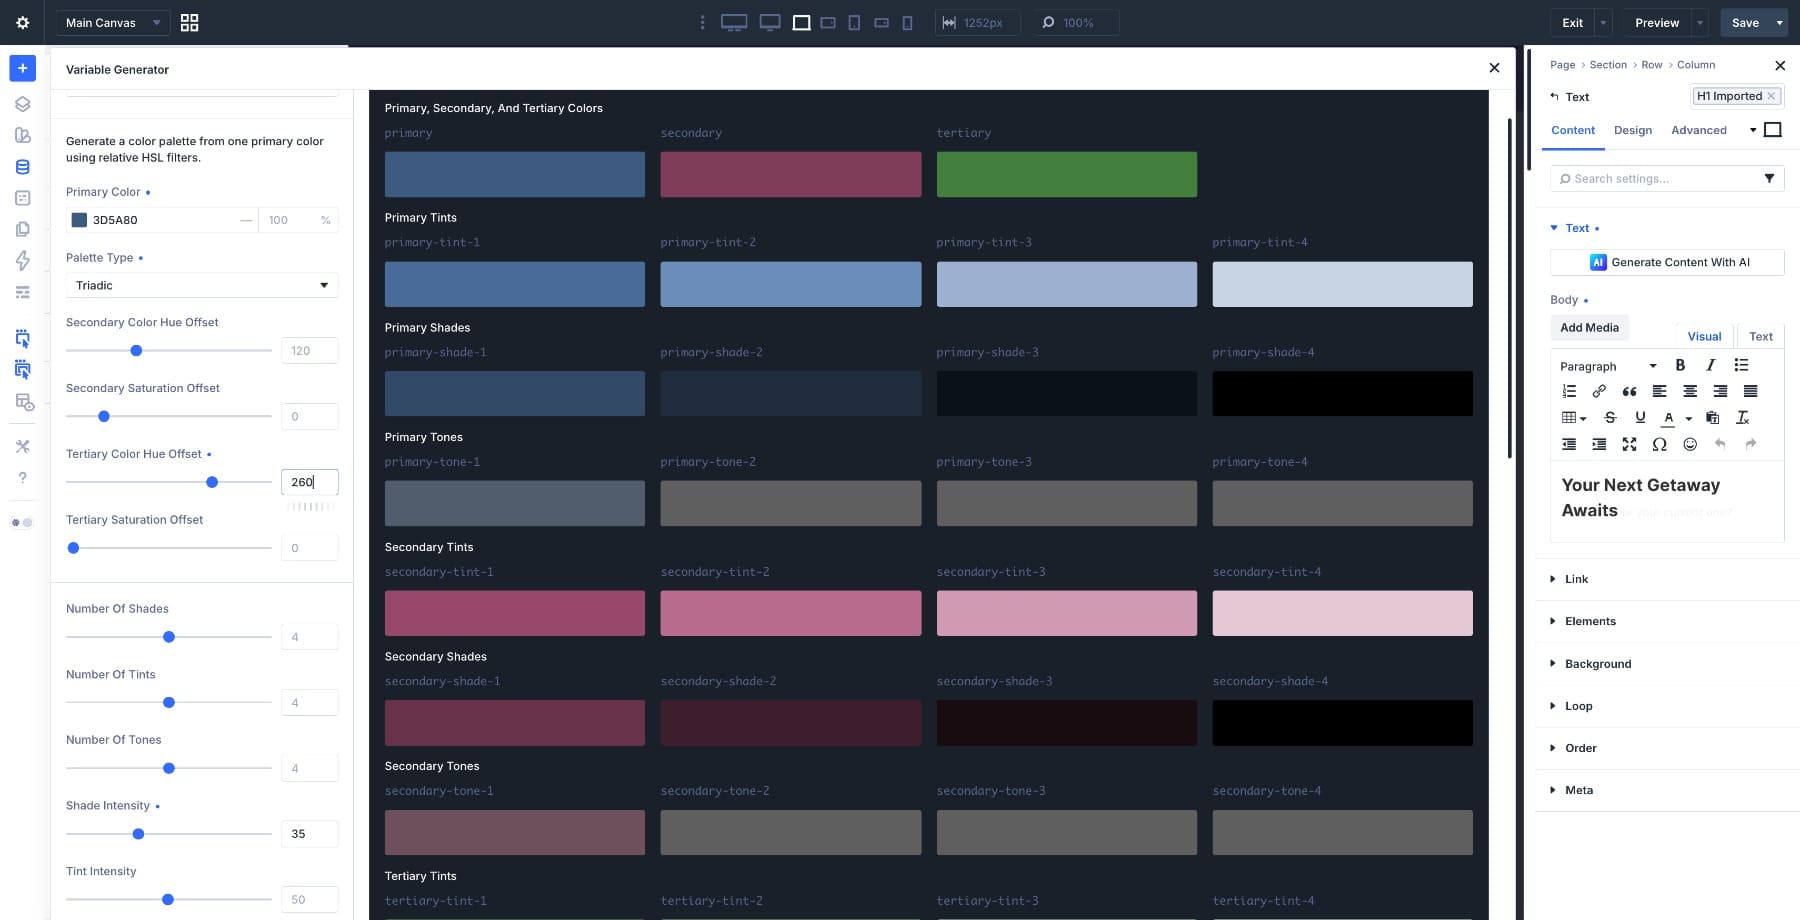
Task: Open the Paragraph format dropdown
Action: 1608,366
